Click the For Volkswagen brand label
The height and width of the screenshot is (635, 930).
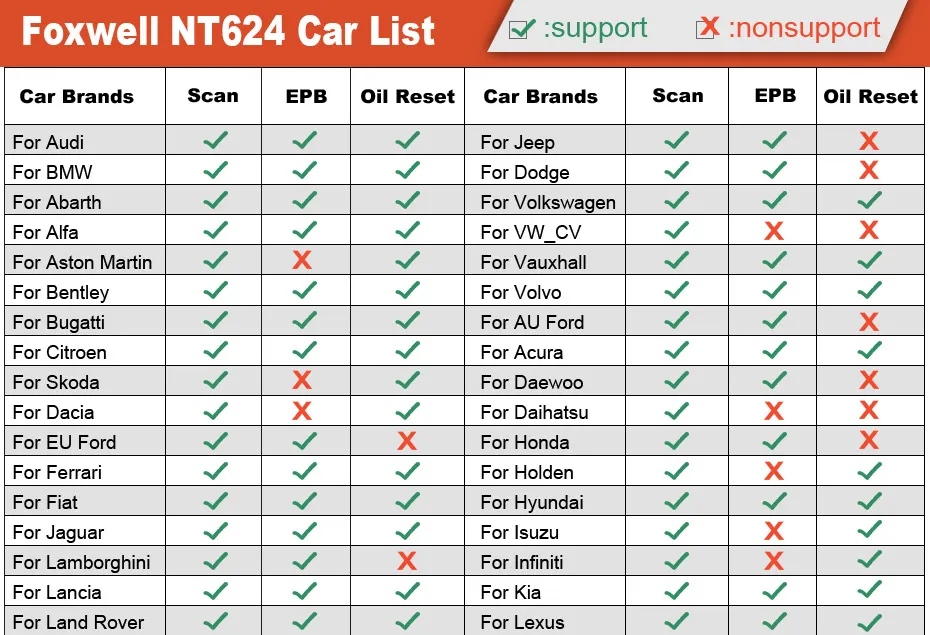(x=548, y=202)
